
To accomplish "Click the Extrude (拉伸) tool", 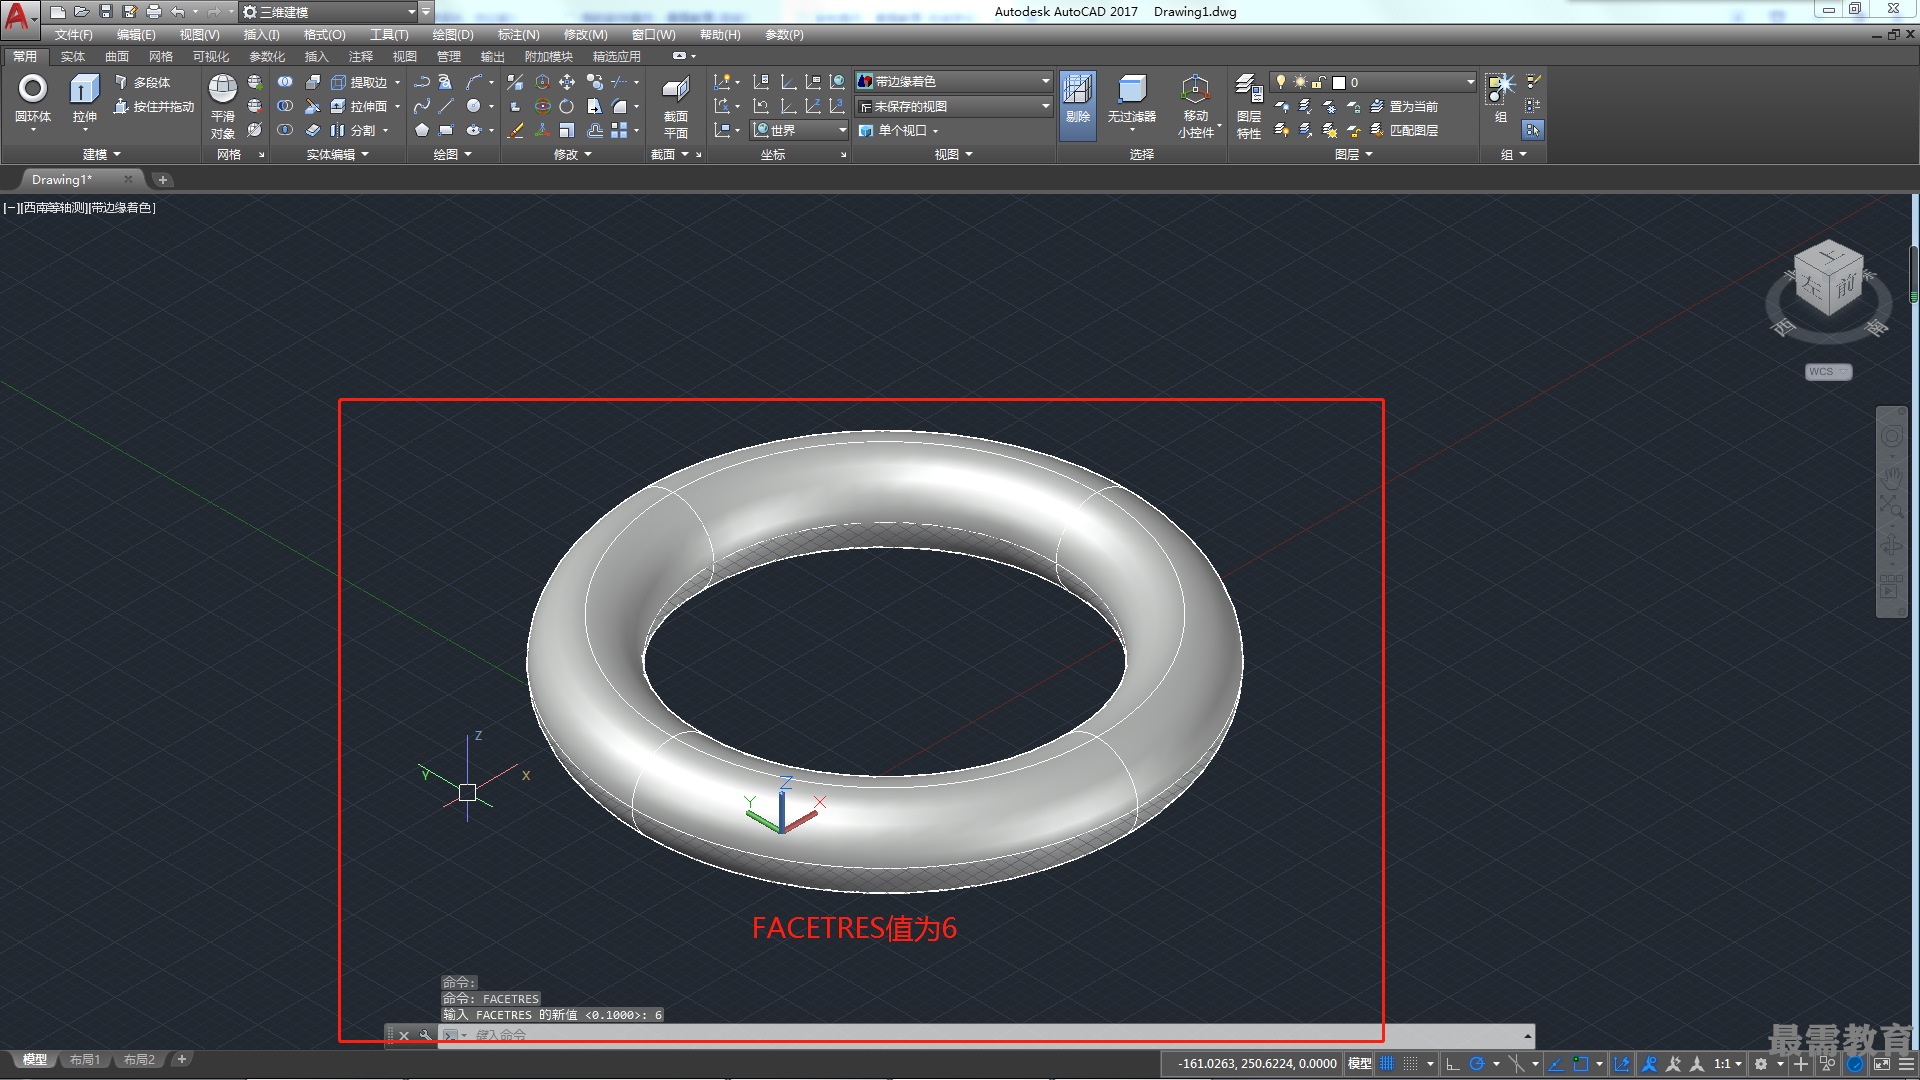I will coord(84,98).
